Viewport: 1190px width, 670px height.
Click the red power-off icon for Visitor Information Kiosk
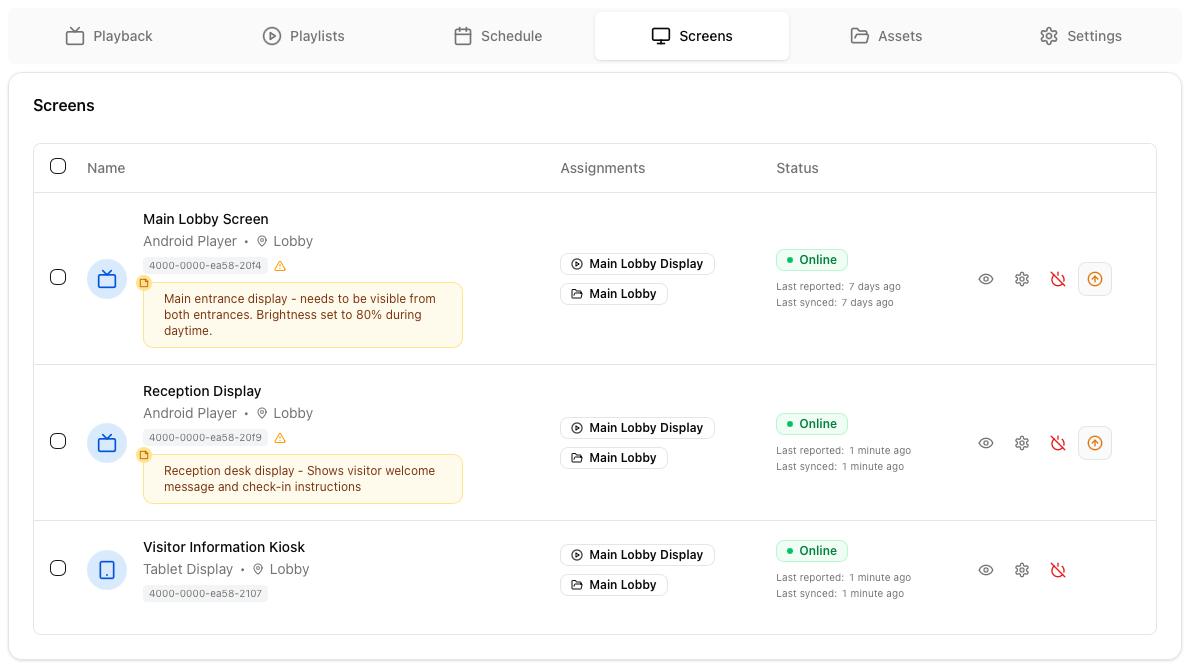click(x=1058, y=570)
